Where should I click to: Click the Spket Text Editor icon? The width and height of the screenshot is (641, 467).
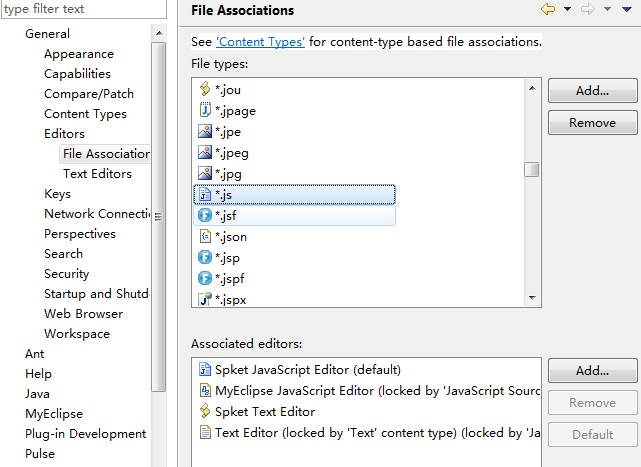206,411
